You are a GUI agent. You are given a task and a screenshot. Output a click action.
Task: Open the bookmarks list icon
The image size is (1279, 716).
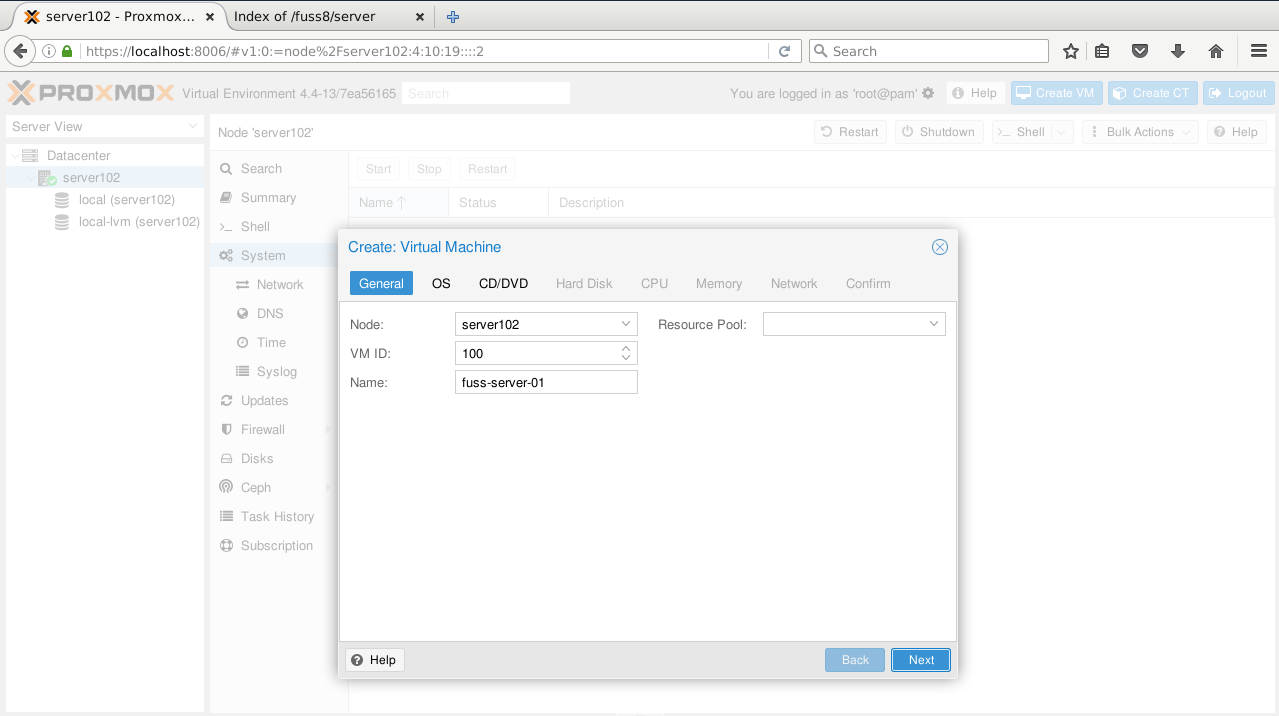(1102, 51)
